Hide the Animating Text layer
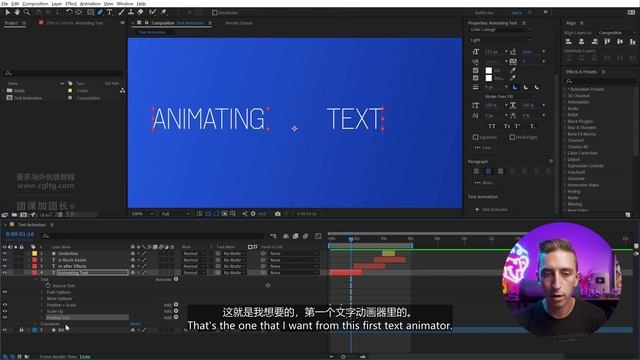The height and width of the screenshot is (360, 640). point(4,272)
